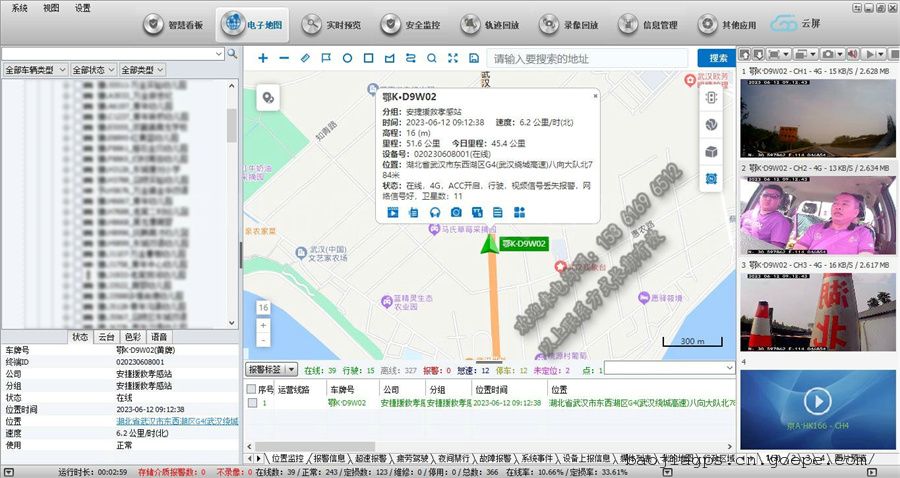Select the circle drawing tool on map toolbar
Screen dimensions: 900x478
tap(347, 58)
